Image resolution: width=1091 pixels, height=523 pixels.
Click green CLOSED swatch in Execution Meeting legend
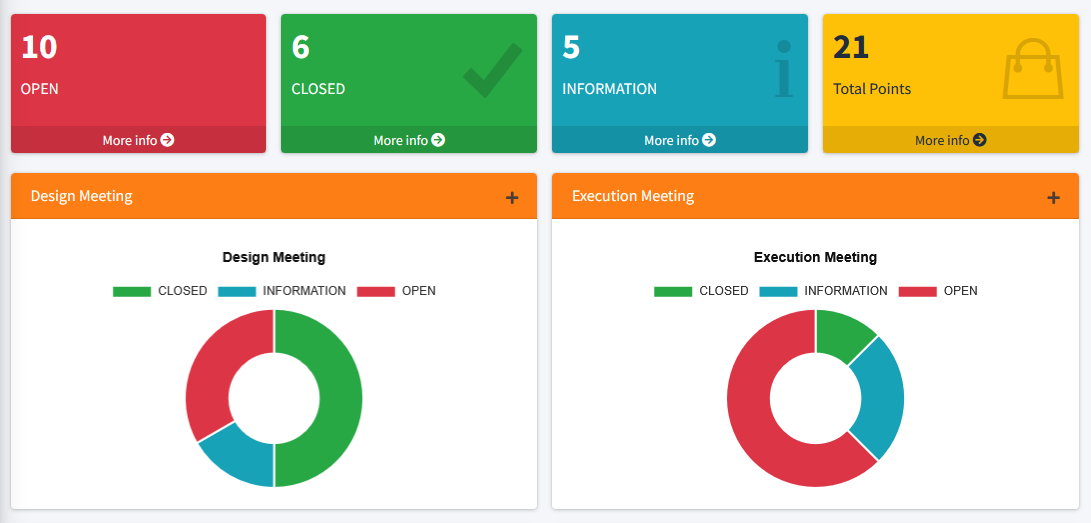tap(673, 291)
